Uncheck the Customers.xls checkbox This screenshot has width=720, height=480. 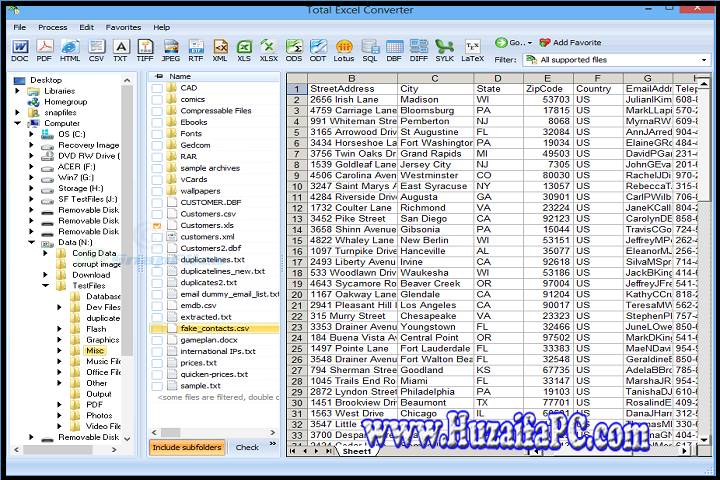(157, 226)
